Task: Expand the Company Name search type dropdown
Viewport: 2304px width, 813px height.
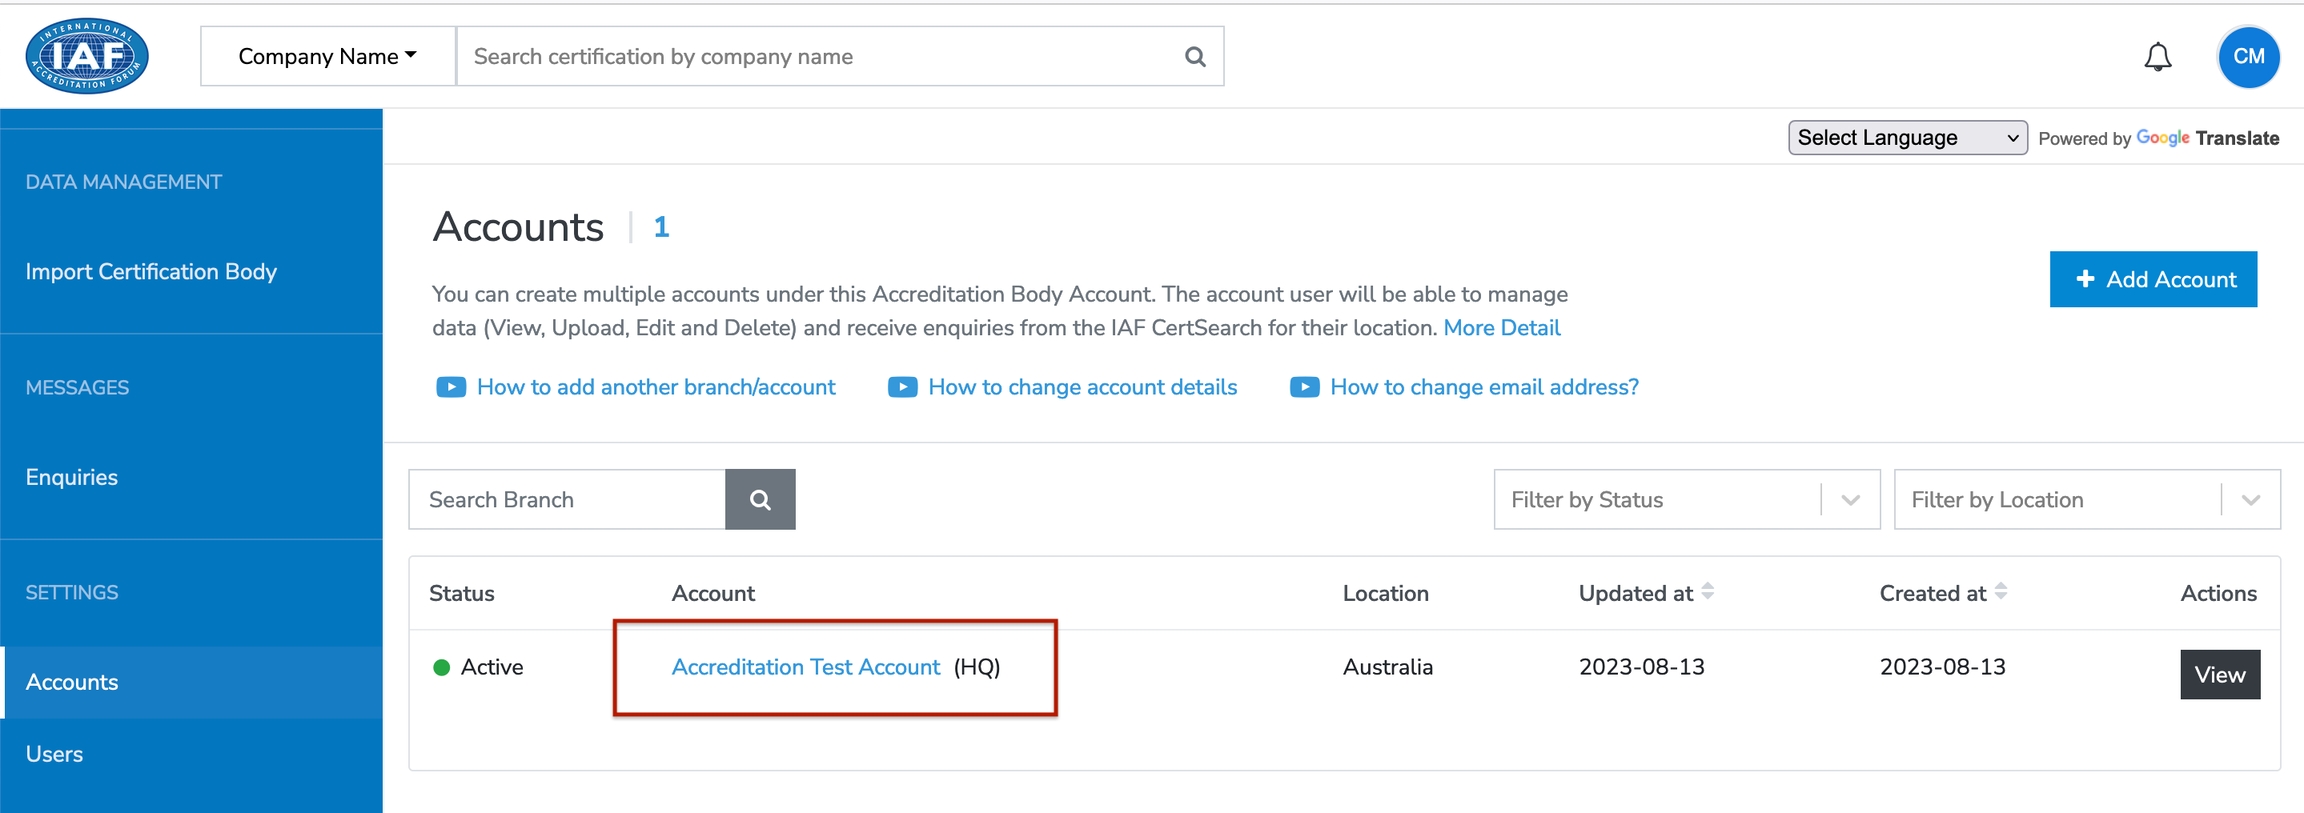Action: (328, 57)
